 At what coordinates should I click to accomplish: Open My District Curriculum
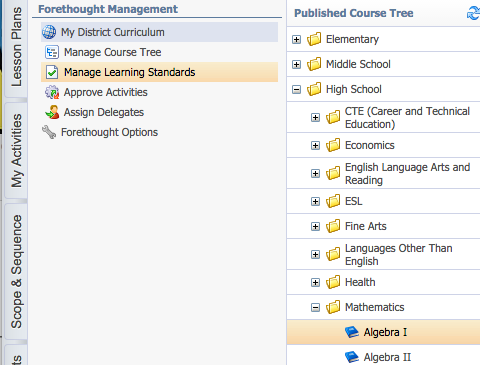coord(159,32)
